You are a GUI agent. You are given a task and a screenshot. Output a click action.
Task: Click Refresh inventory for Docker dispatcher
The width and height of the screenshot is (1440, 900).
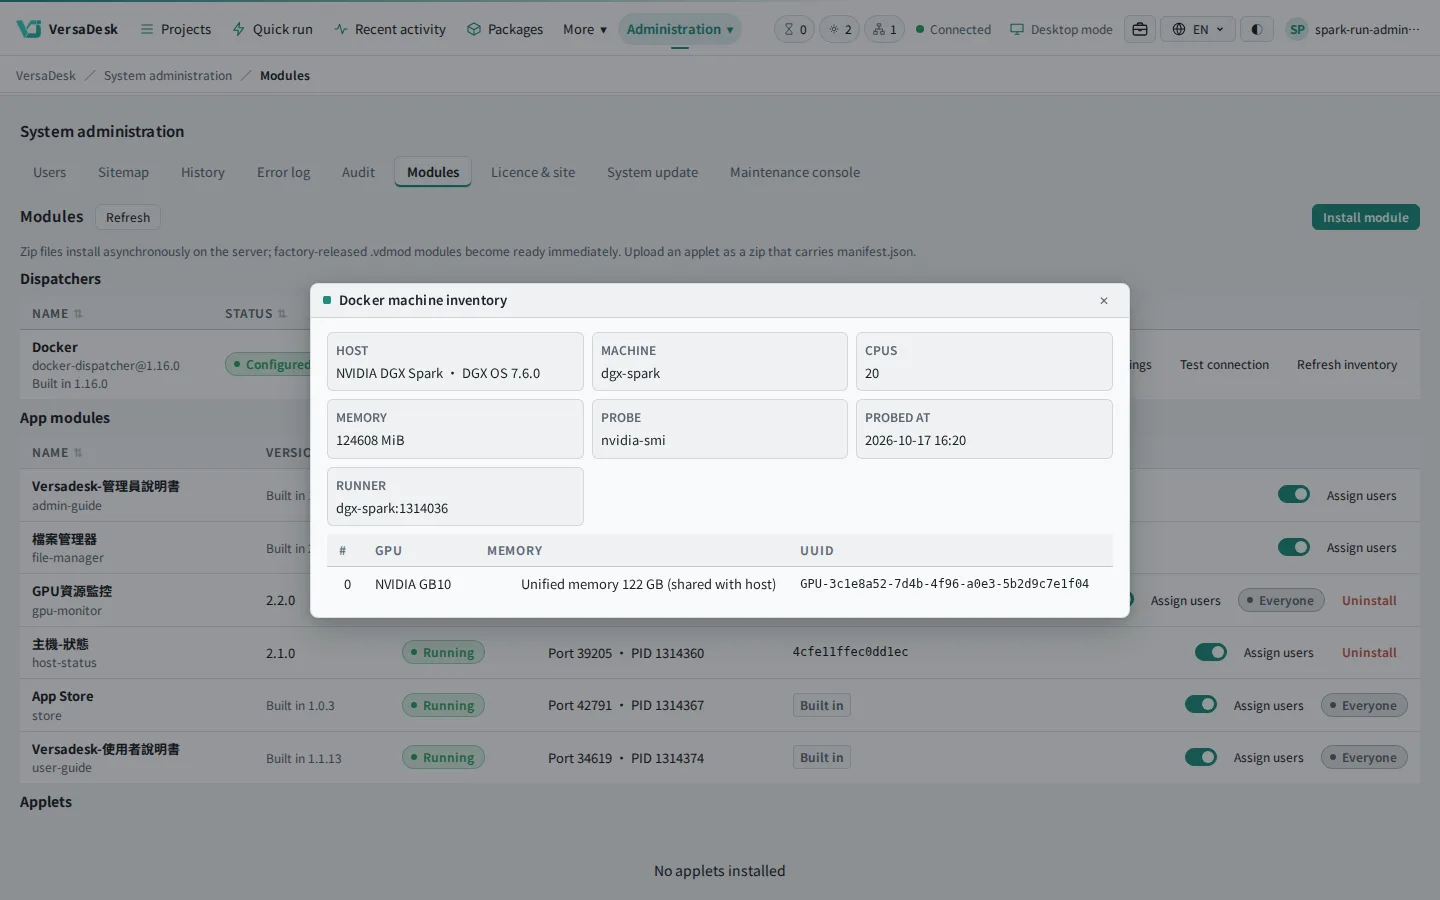tap(1347, 365)
